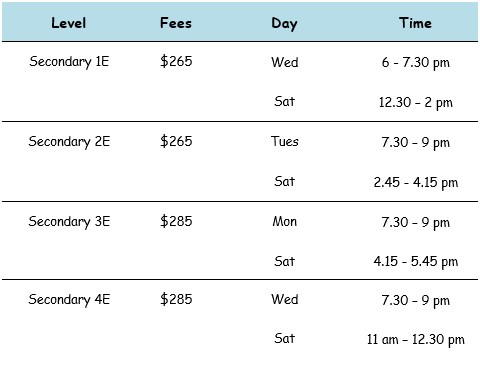Select the Secondary 4E level cell
480x372 pixels.
pyautogui.click(x=69, y=300)
